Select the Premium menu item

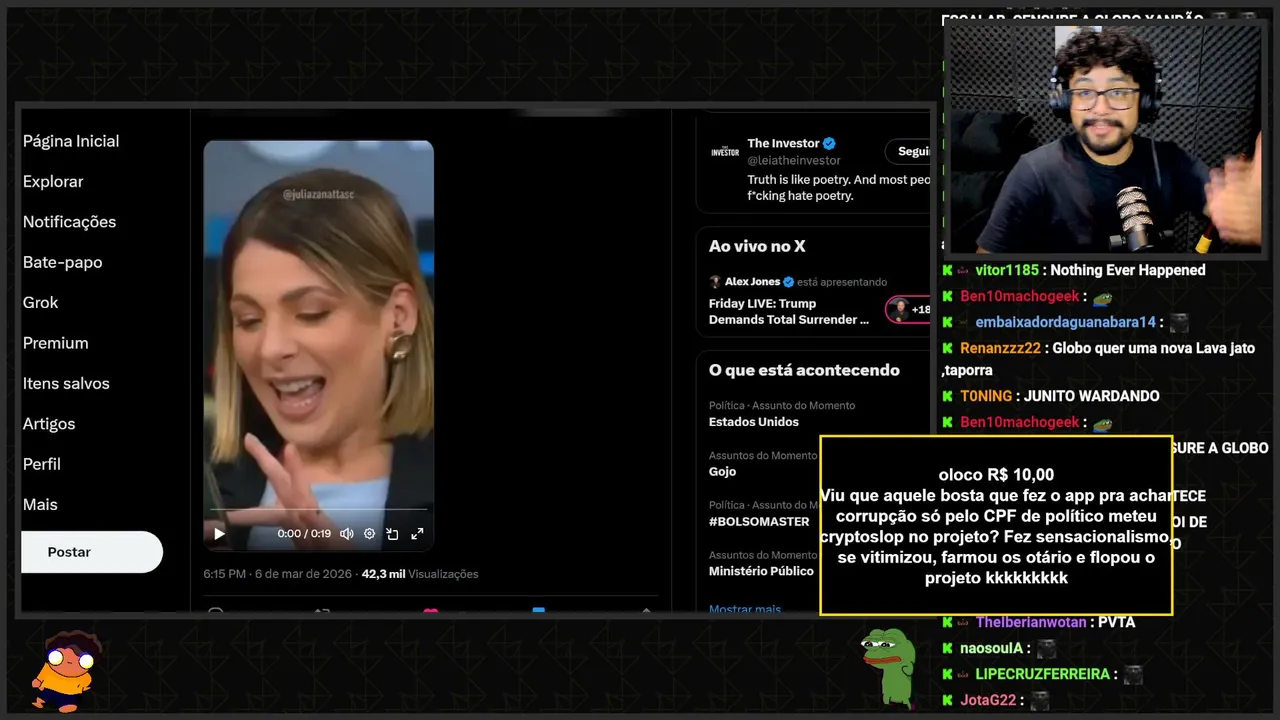pyautogui.click(x=56, y=343)
